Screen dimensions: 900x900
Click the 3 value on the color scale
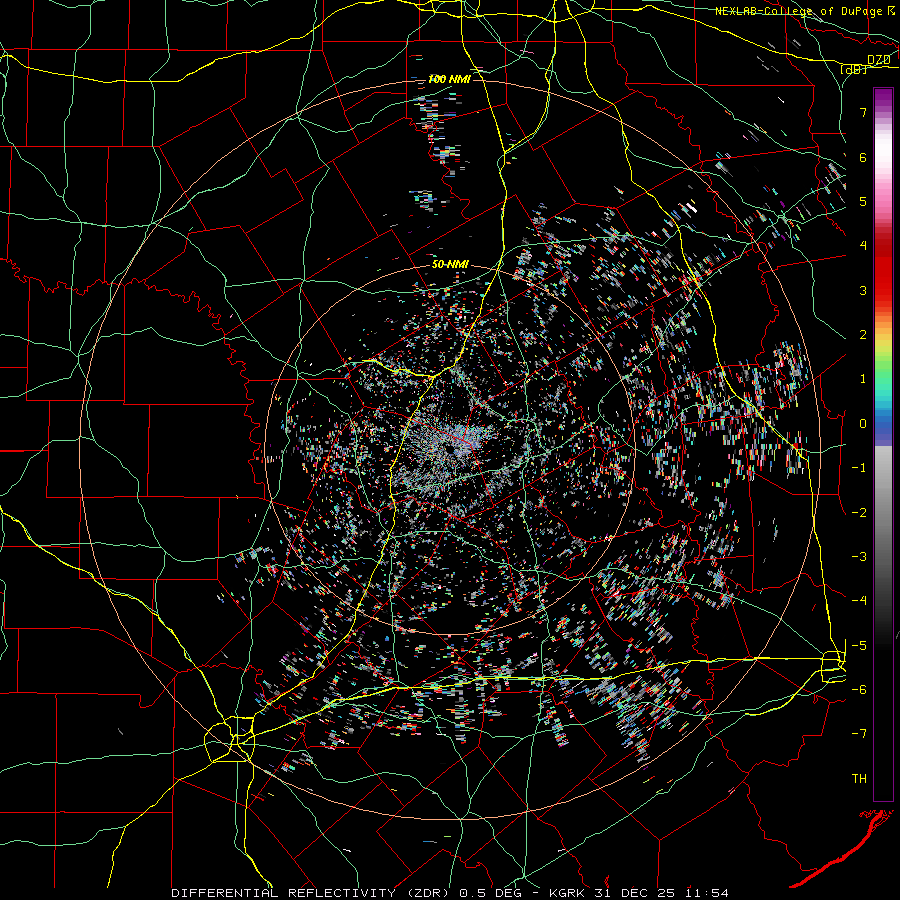(863, 290)
